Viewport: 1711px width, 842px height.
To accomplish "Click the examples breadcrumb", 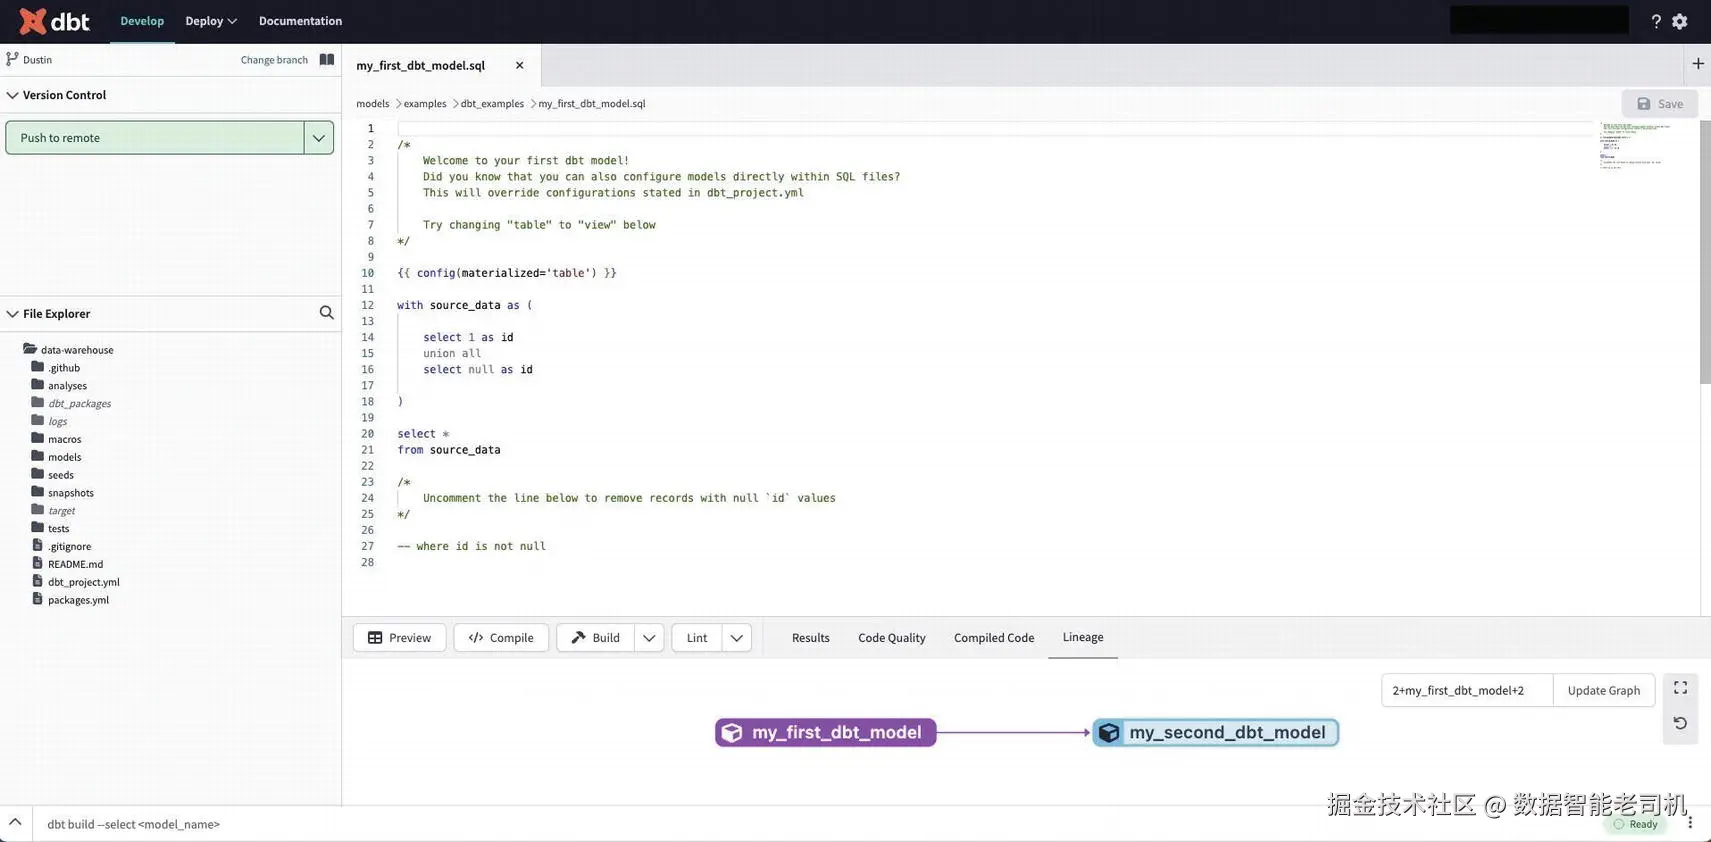I will point(425,103).
